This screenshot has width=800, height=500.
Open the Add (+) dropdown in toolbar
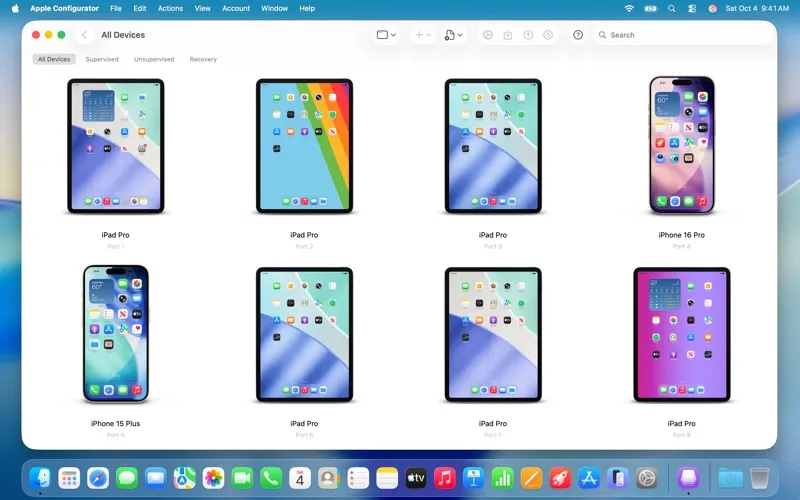click(423, 35)
